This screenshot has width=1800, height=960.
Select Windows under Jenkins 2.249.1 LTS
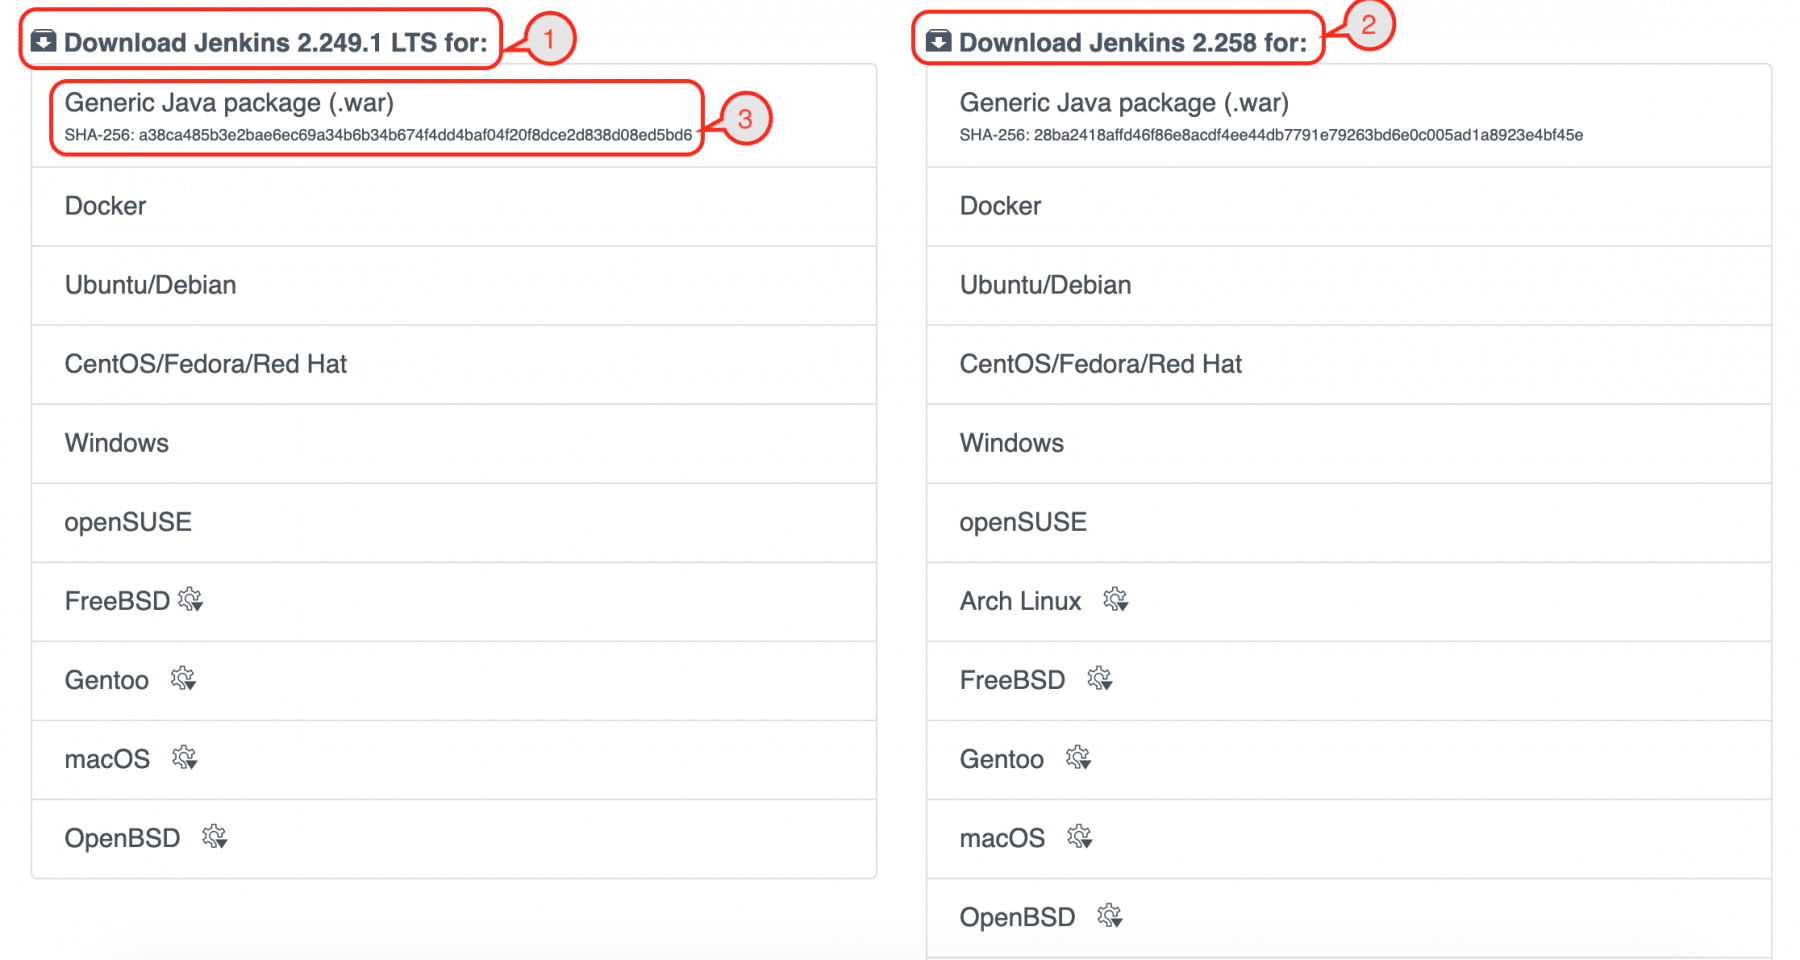[116, 443]
